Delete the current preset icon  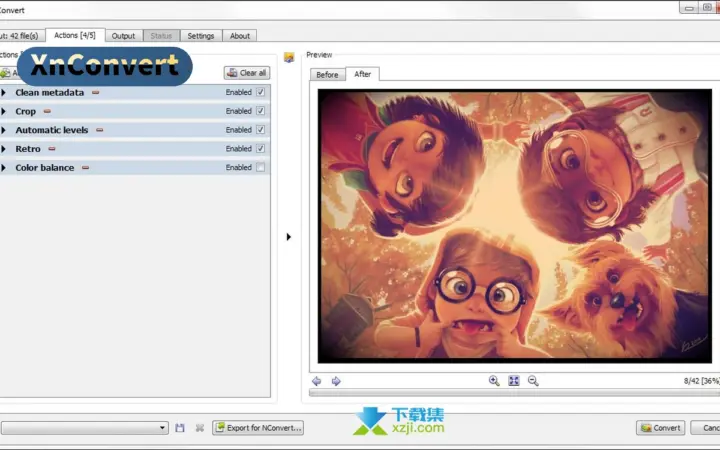(200, 428)
